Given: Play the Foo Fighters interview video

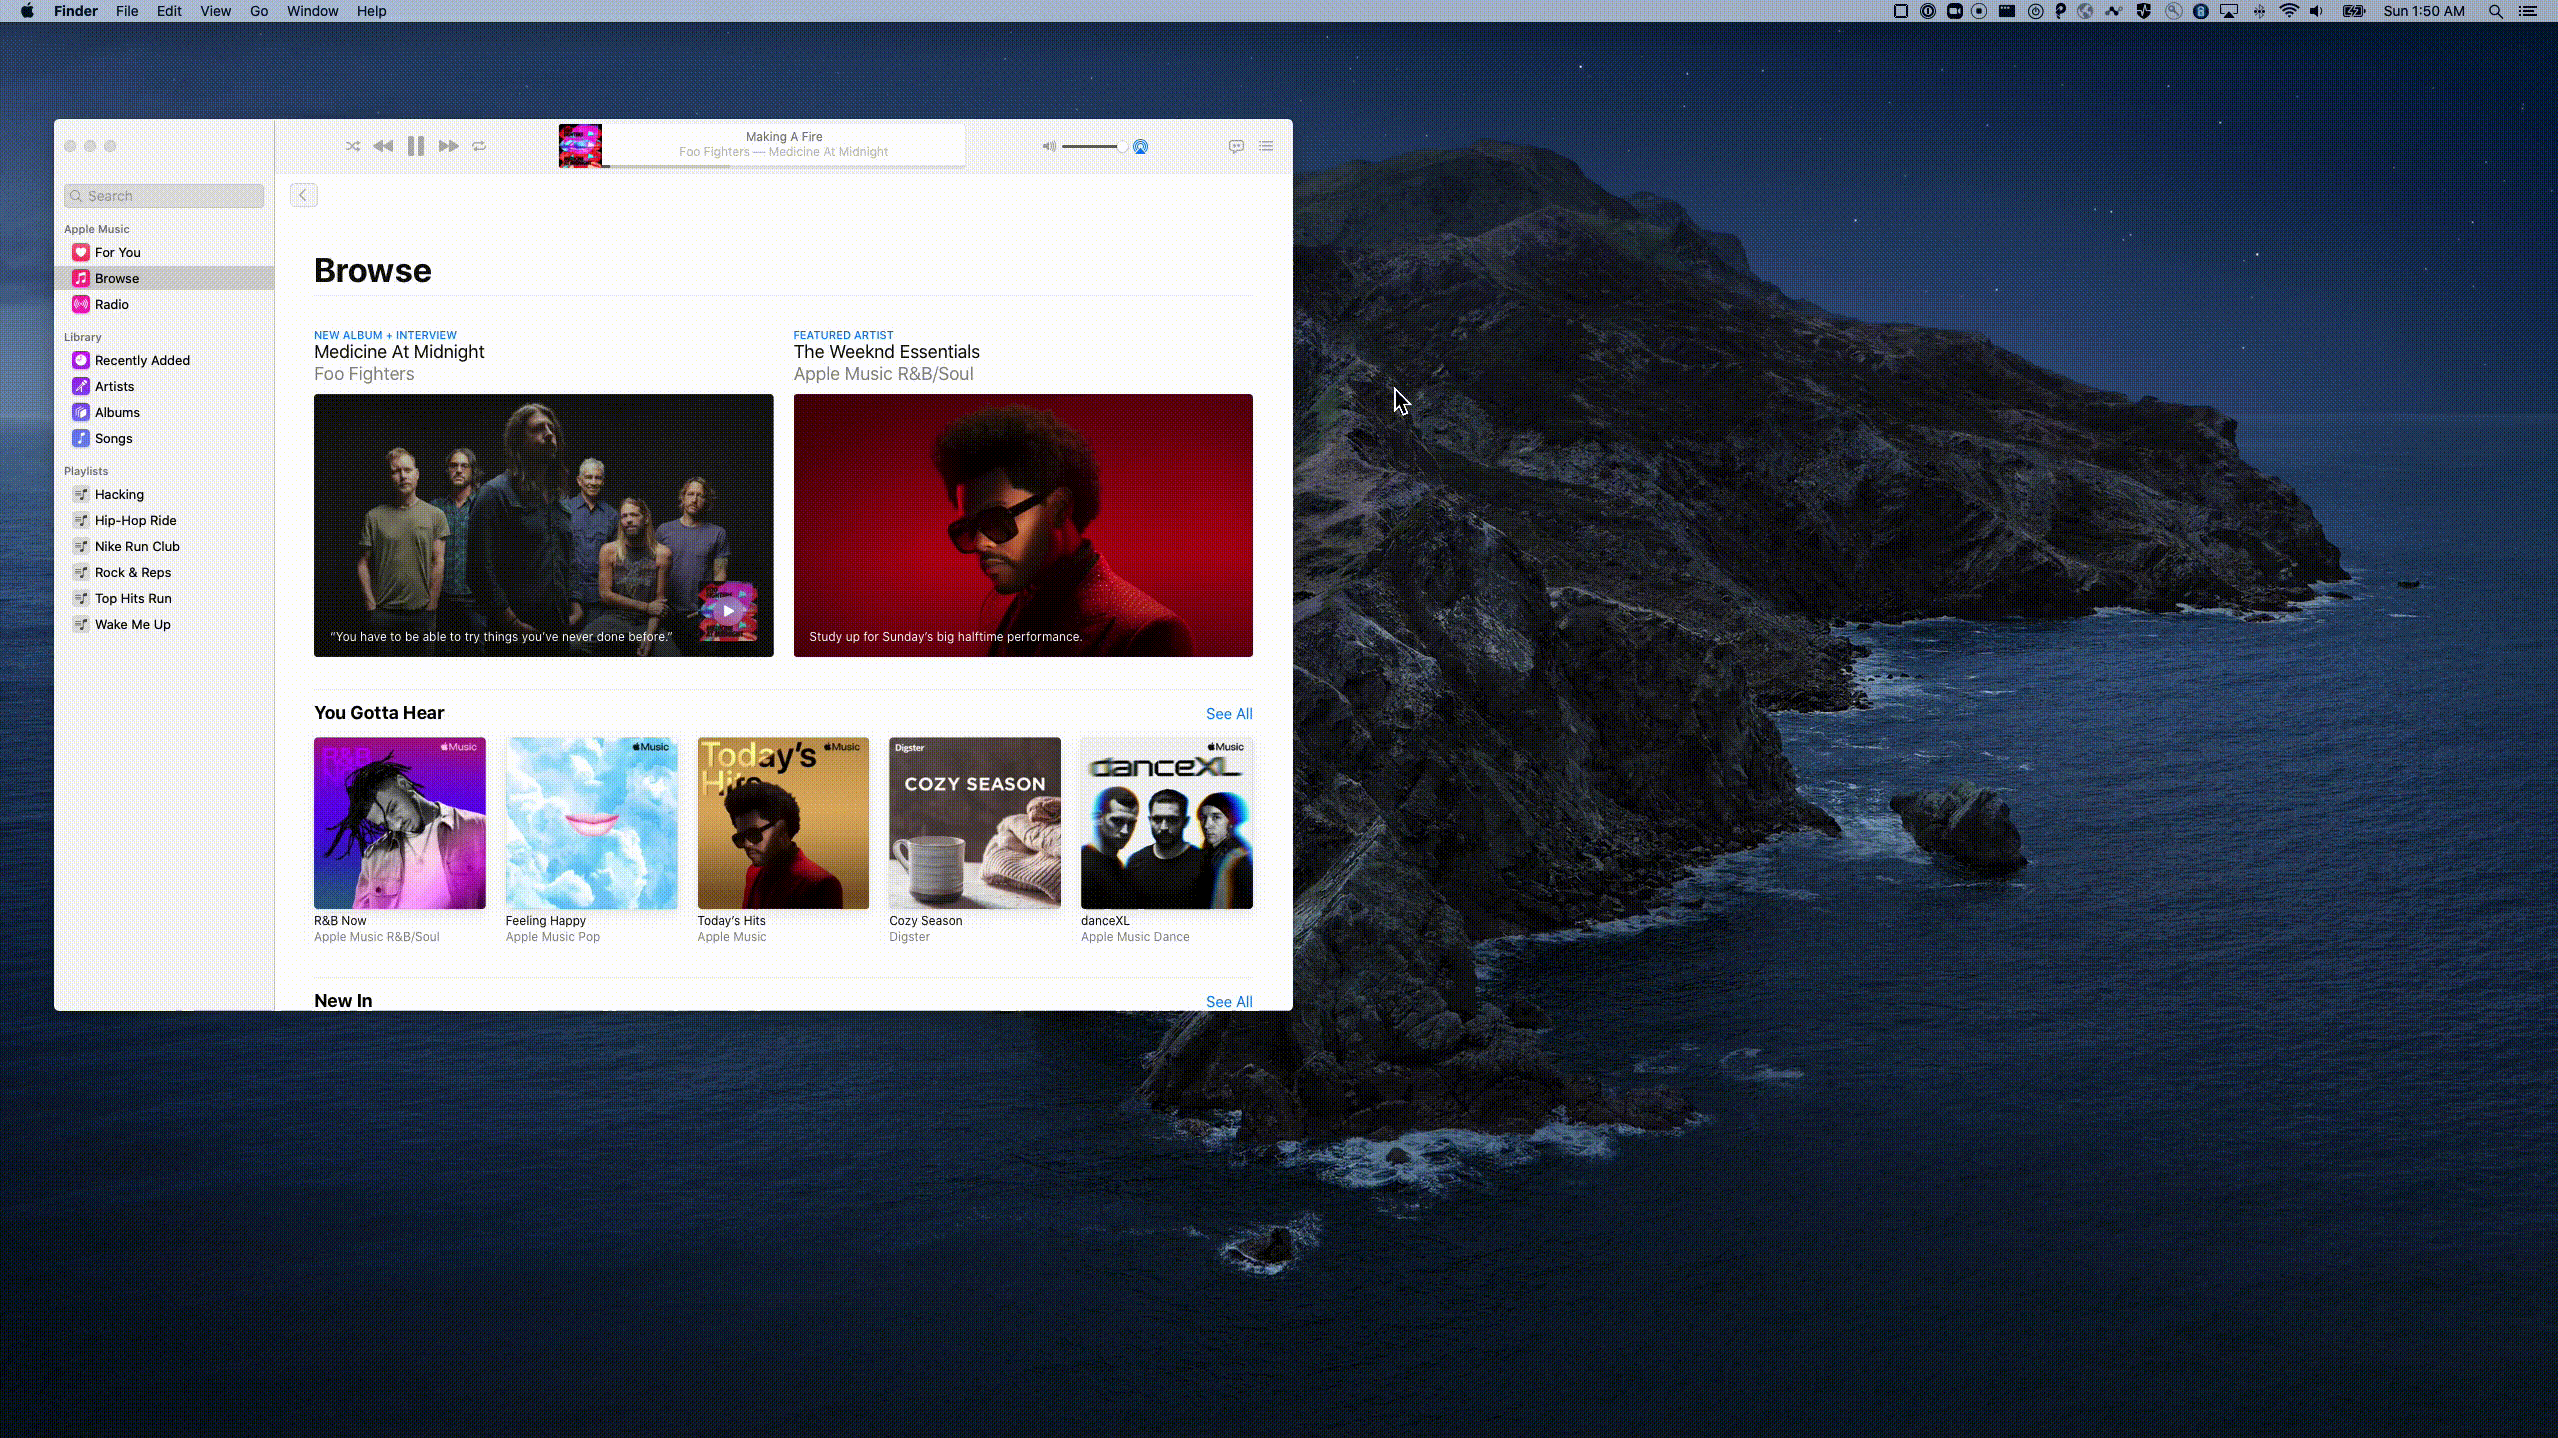Looking at the screenshot, I should point(728,610).
